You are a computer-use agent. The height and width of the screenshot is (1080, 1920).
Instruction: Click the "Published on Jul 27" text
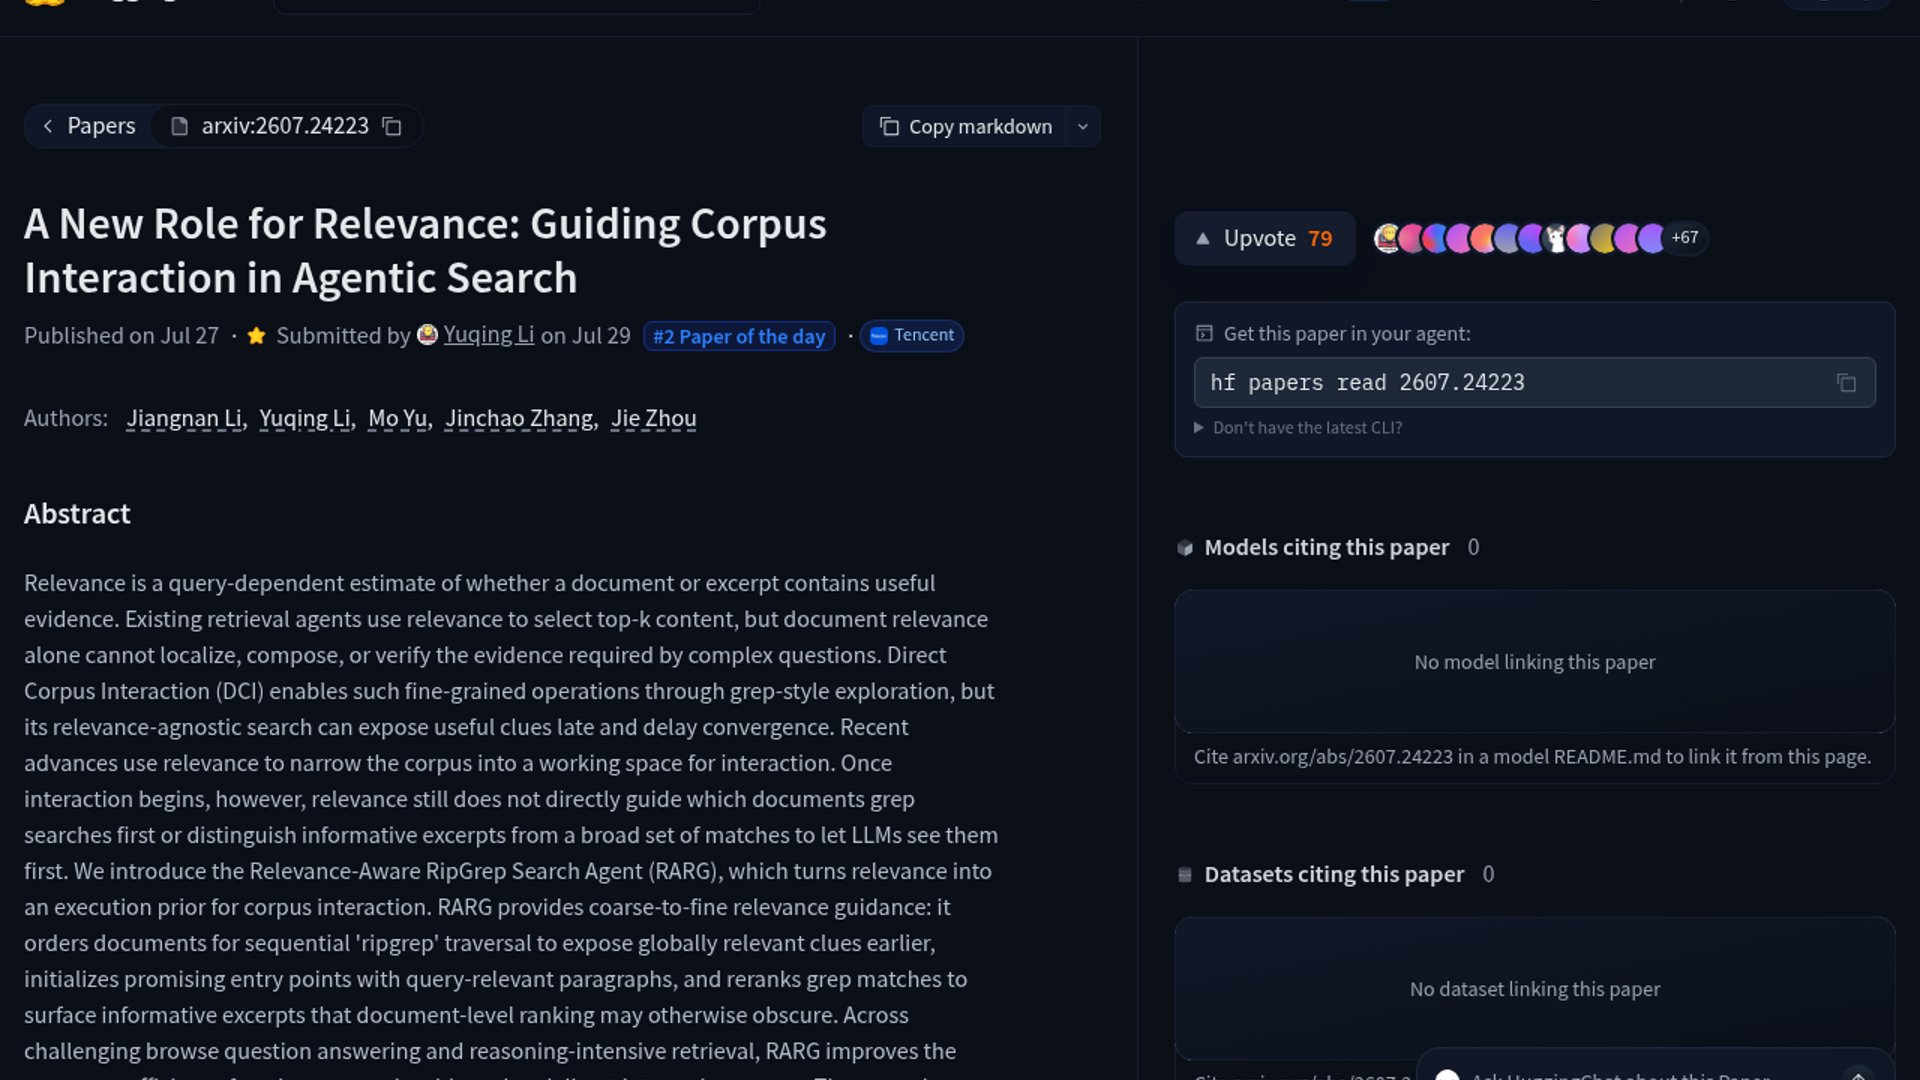click(x=121, y=336)
